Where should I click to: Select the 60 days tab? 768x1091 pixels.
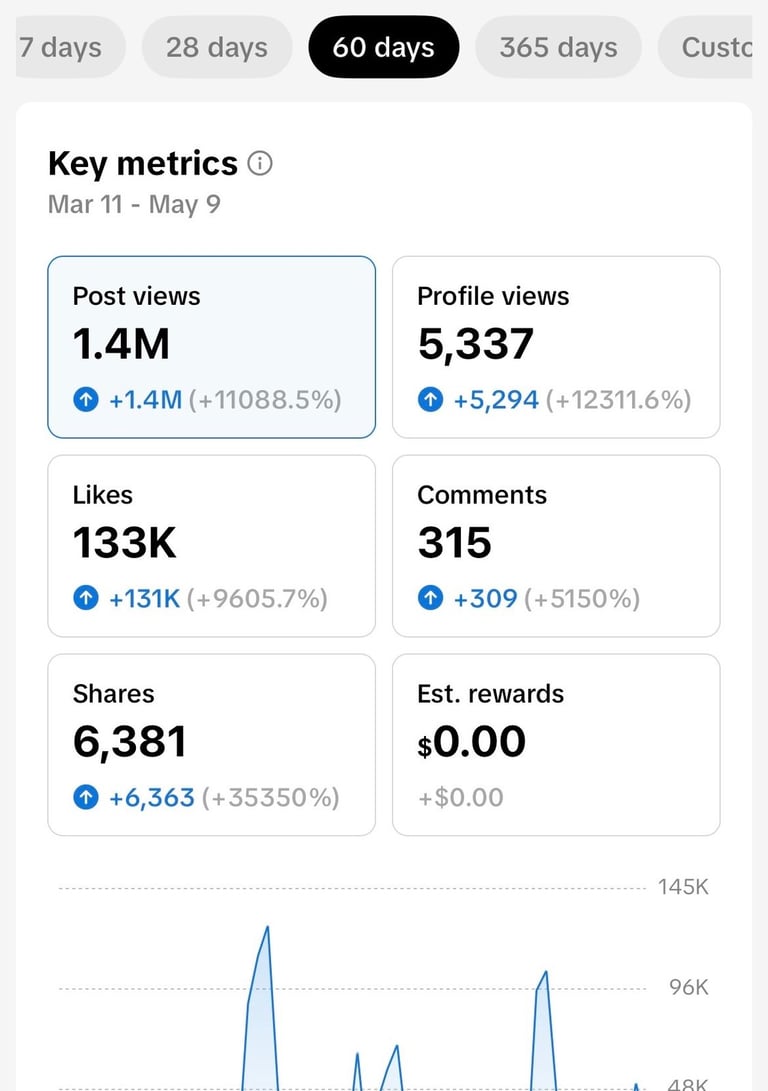tap(383, 47)
